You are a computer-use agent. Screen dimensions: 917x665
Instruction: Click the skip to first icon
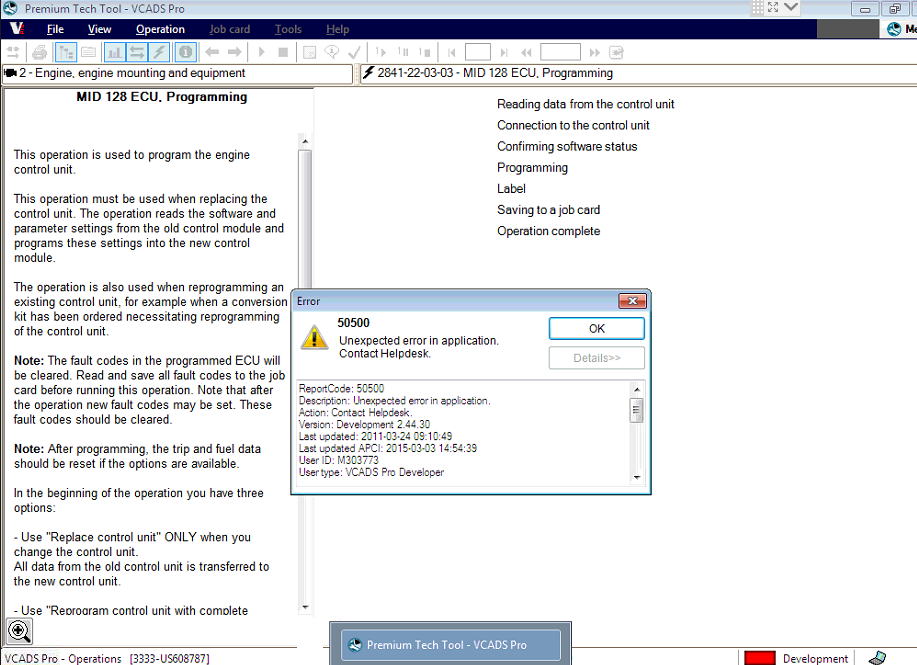pyautogui.click(x=451, y=53)
